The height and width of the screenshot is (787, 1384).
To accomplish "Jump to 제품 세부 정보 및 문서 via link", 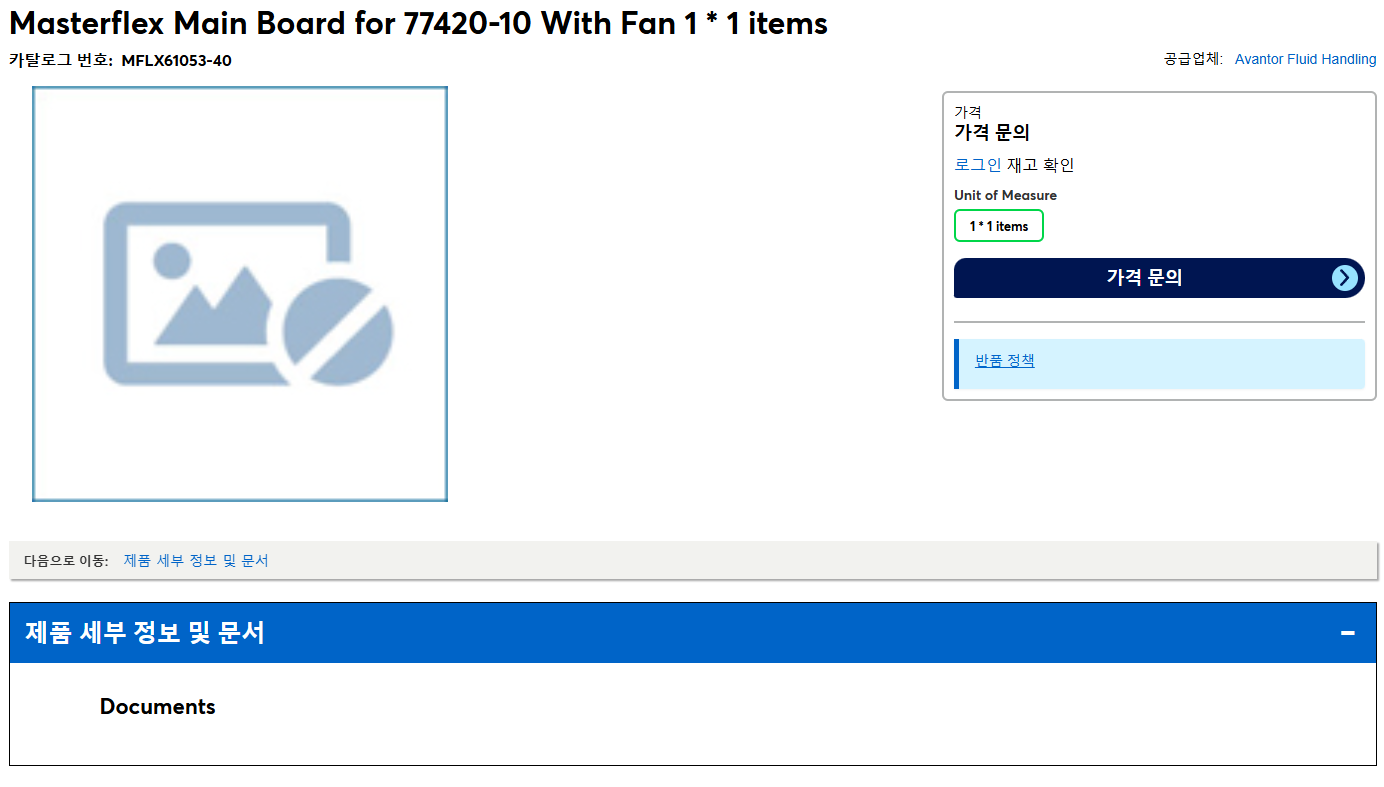I will 196,561.
